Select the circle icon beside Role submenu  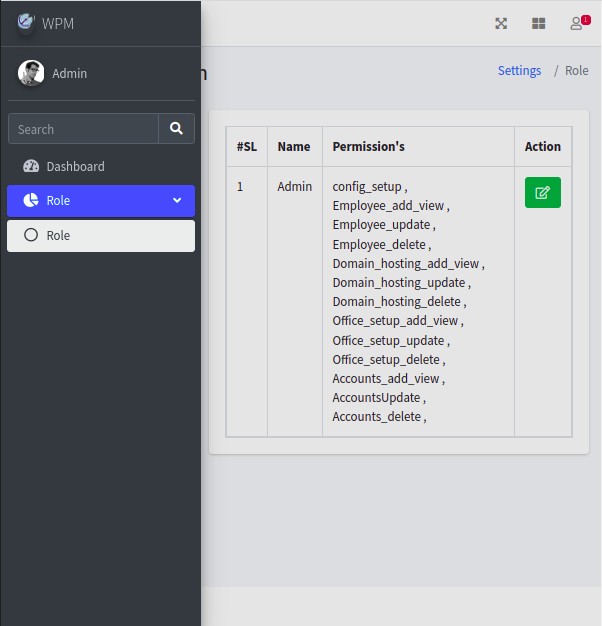click(x=30, y=236)
